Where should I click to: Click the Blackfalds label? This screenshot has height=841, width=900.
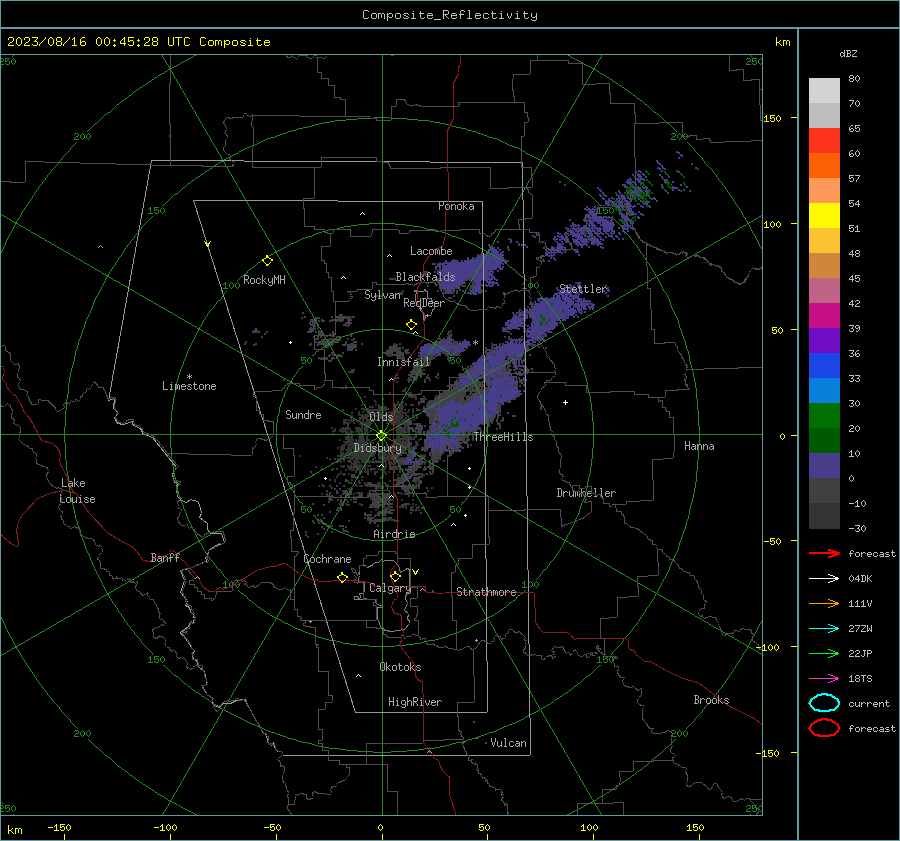[425, 277]
